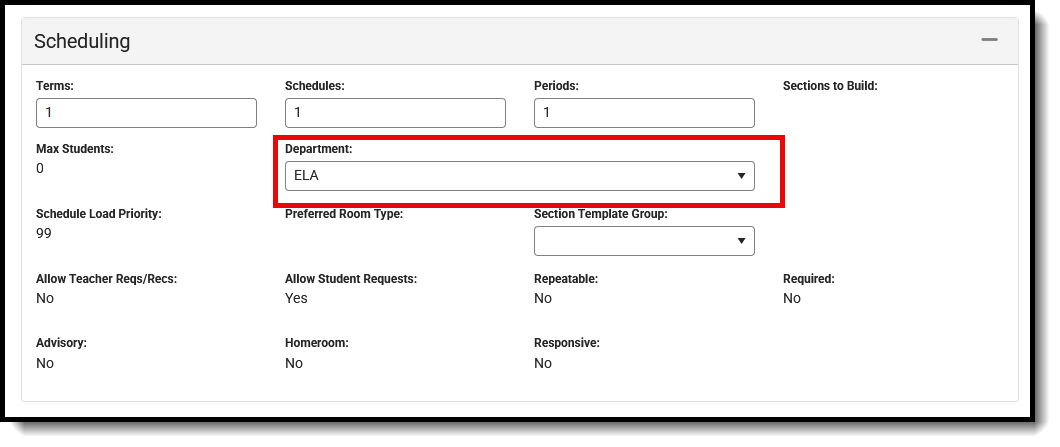This screenshot has width=1060, height=447.
Task: Click the Max Students value 0
Action: [x=40, y=168]
